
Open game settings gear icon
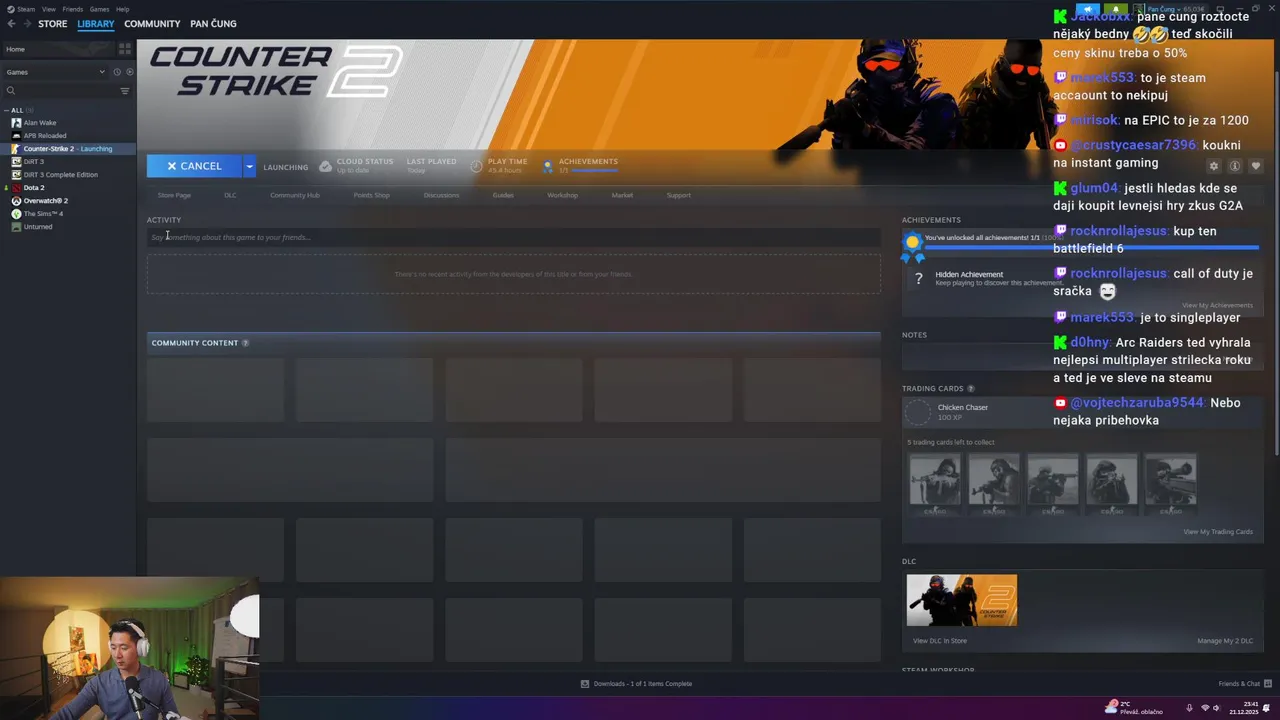coord(1214,166)
